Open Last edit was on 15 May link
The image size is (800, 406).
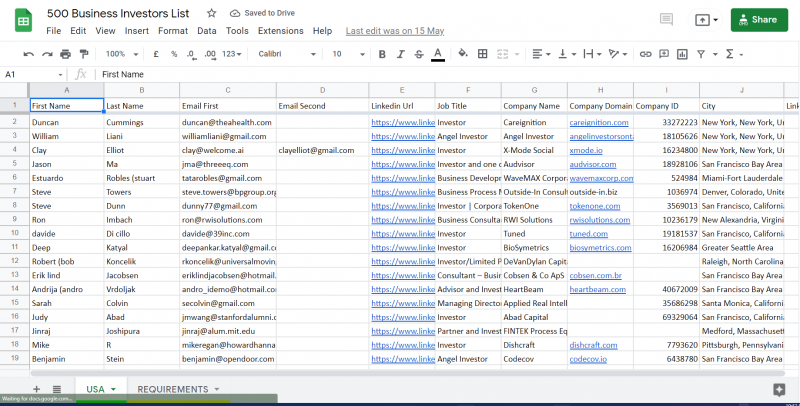(x=395, y=31)
